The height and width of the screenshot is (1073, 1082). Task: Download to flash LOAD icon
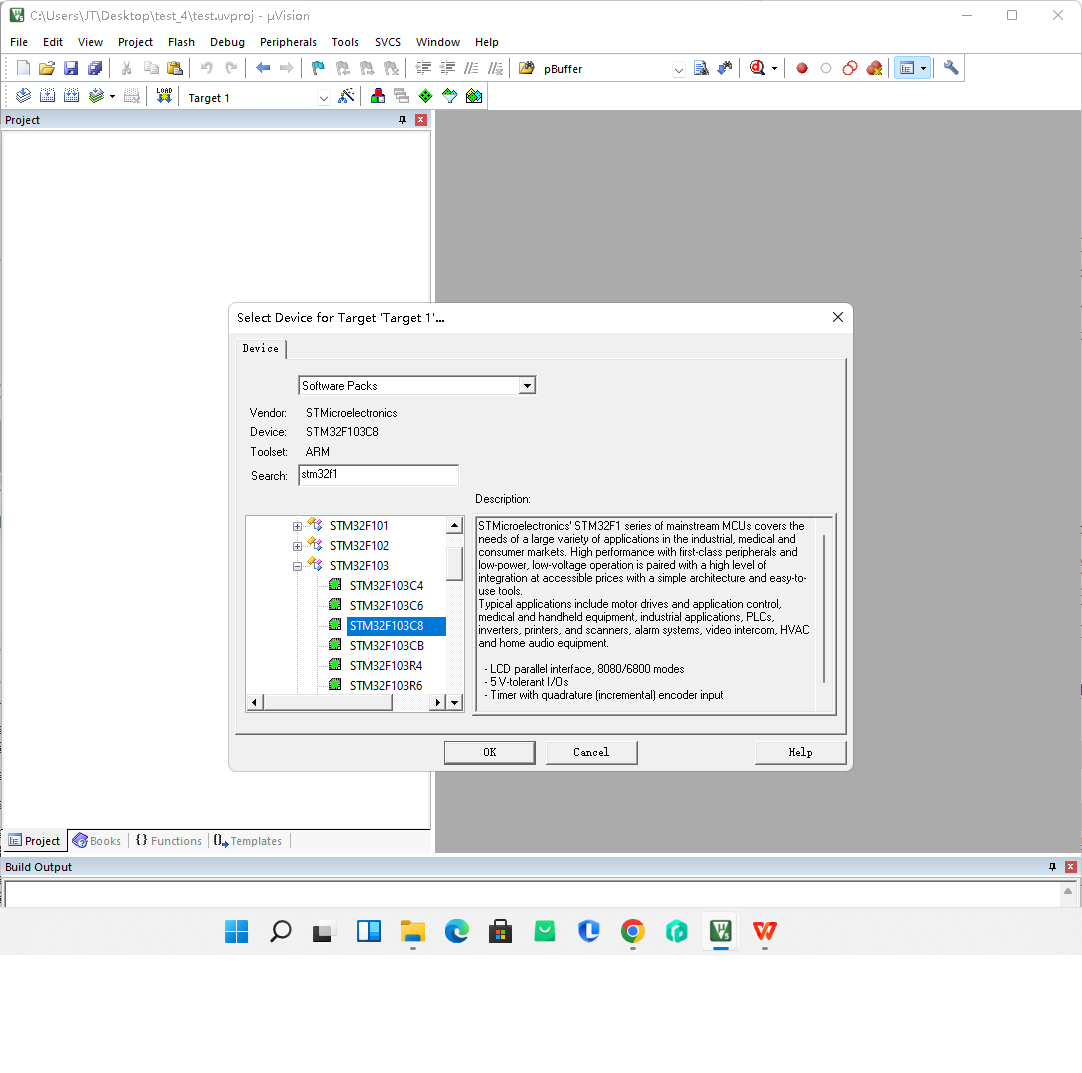tap(164, 97)
